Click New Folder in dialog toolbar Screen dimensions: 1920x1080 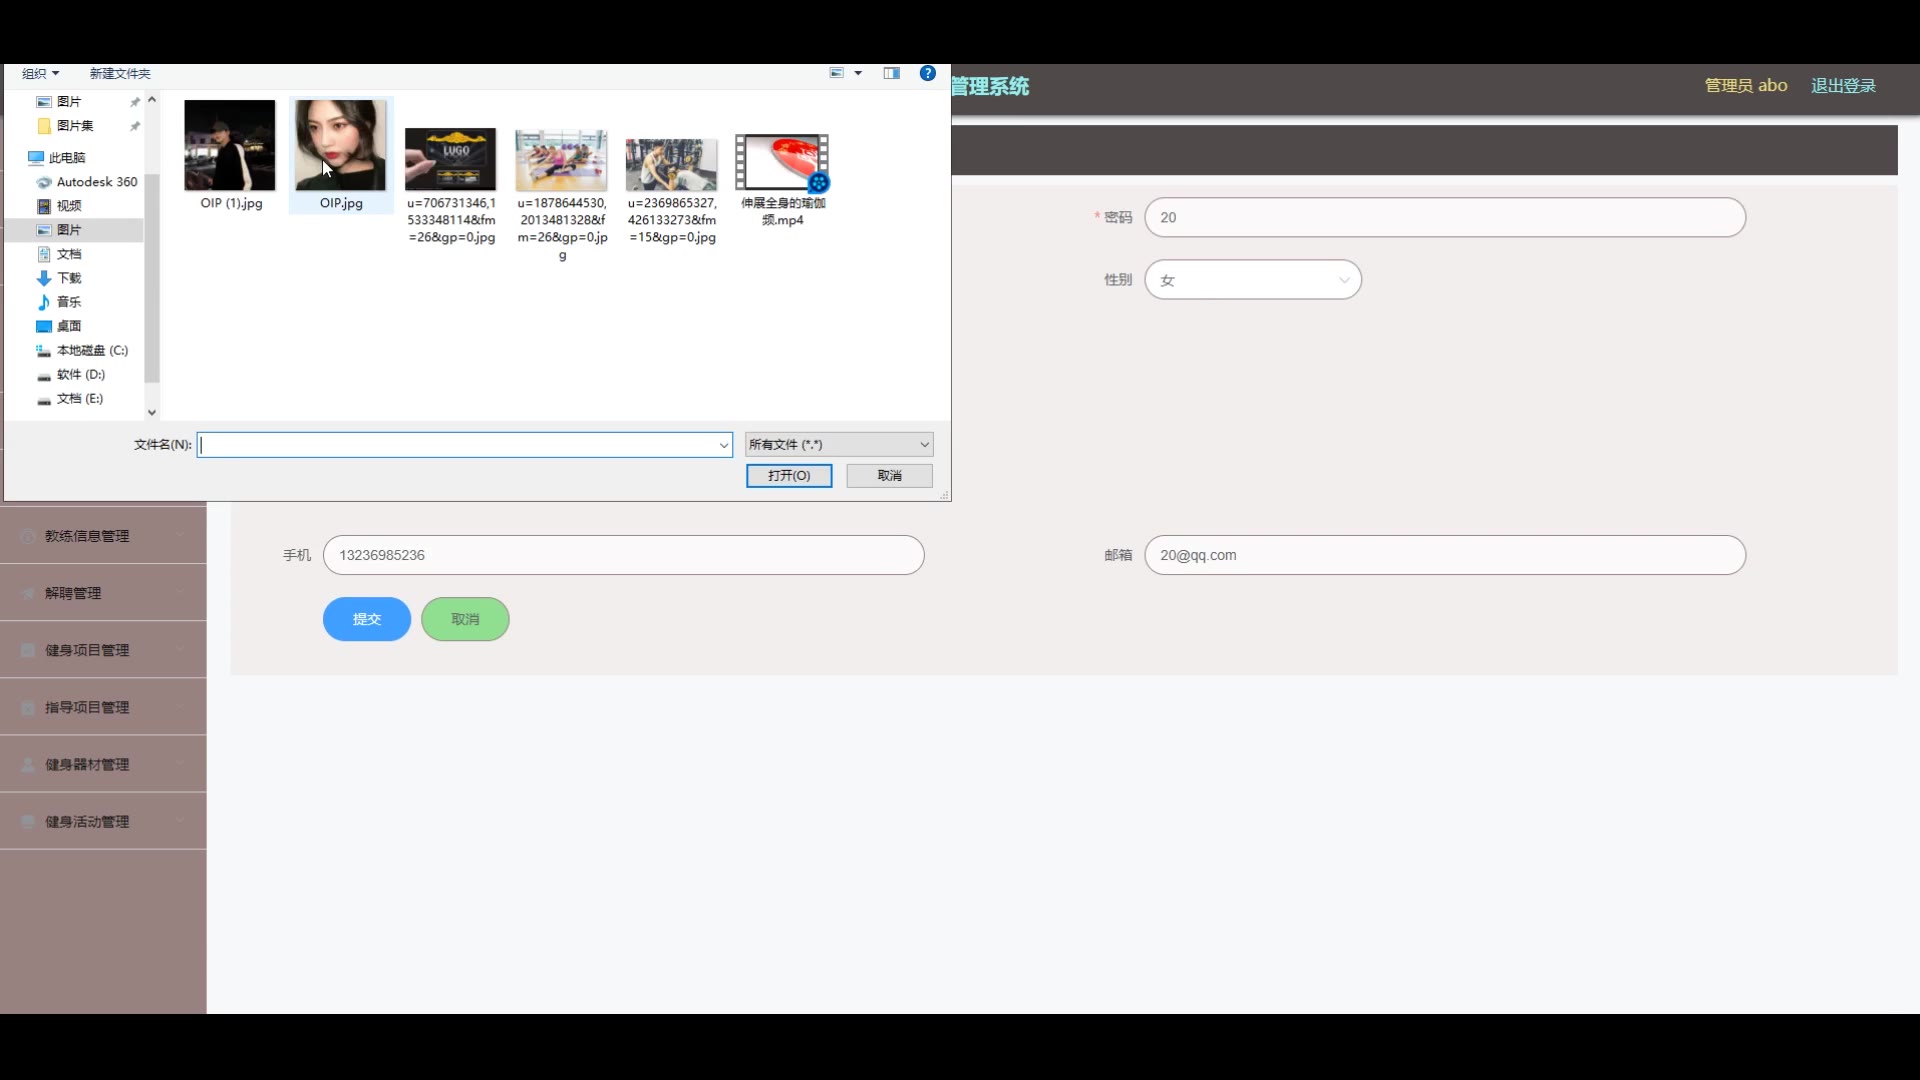(120, 73)
